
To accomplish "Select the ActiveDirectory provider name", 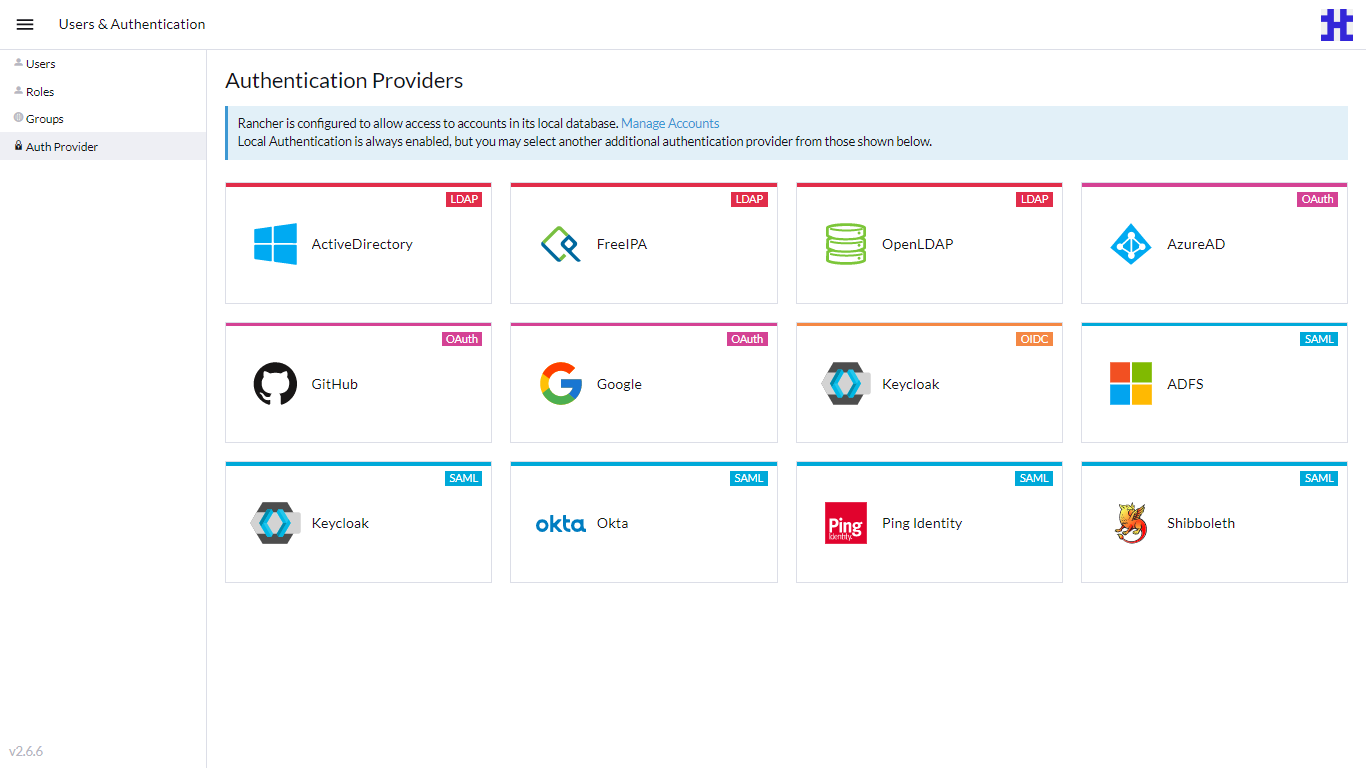I will (x=362, y=244).
